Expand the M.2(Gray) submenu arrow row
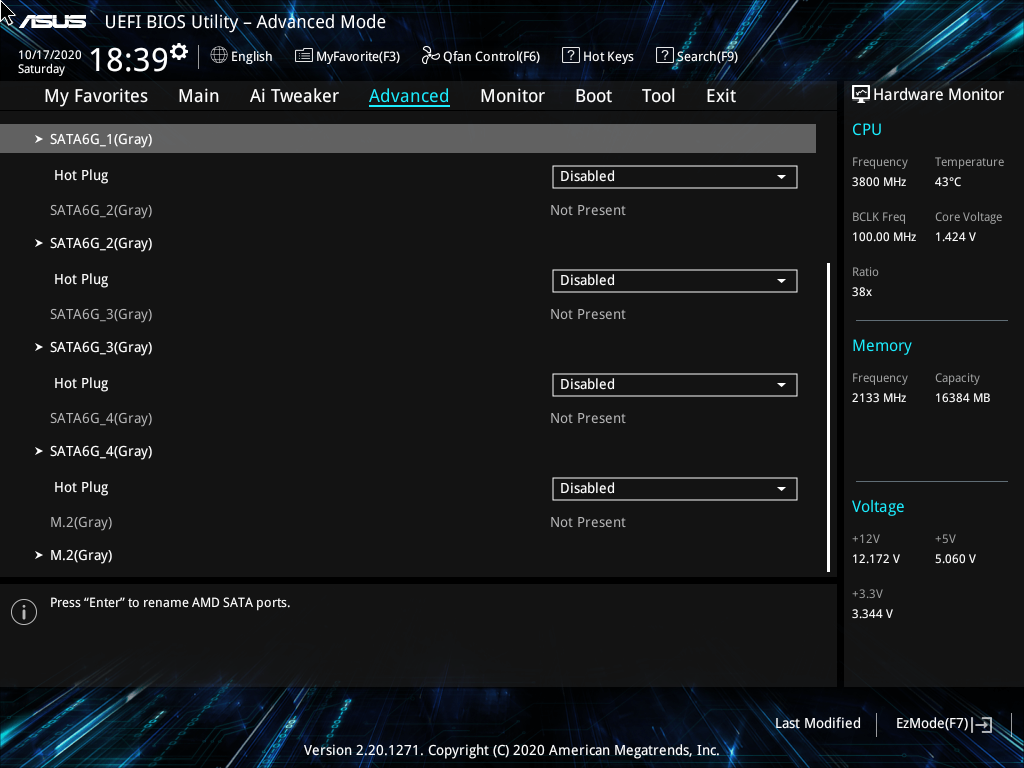This screenshot has height=768, width=1024. (x=408, y=555)
